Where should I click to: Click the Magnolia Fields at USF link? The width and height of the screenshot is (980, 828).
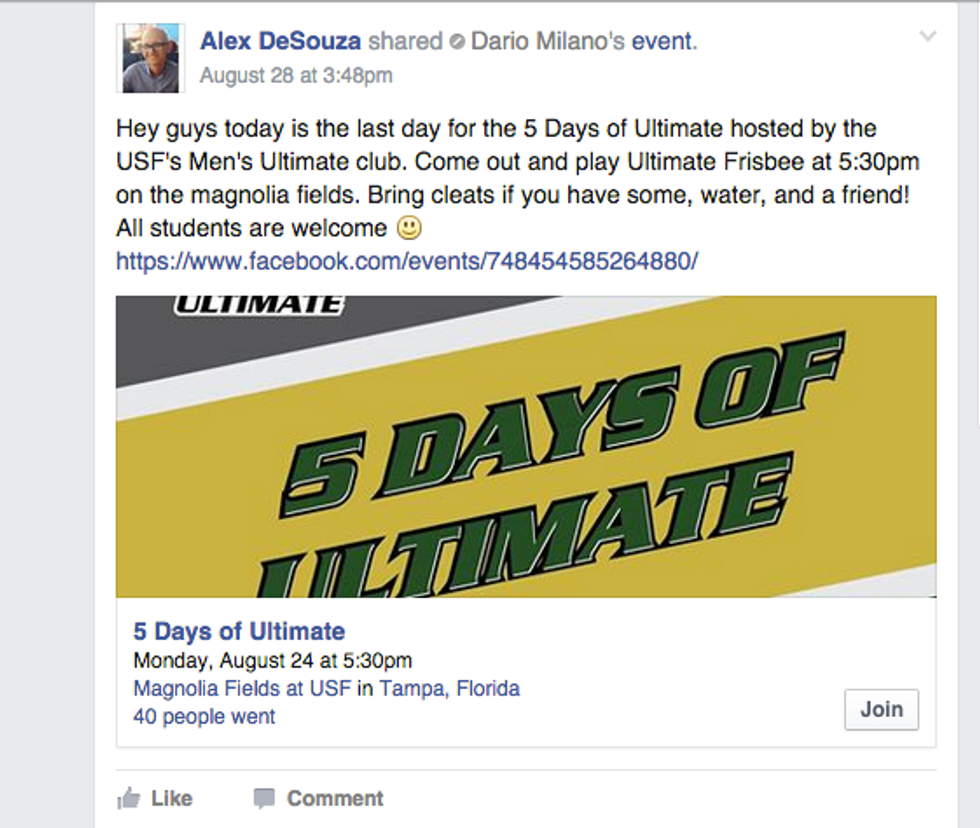242,689
